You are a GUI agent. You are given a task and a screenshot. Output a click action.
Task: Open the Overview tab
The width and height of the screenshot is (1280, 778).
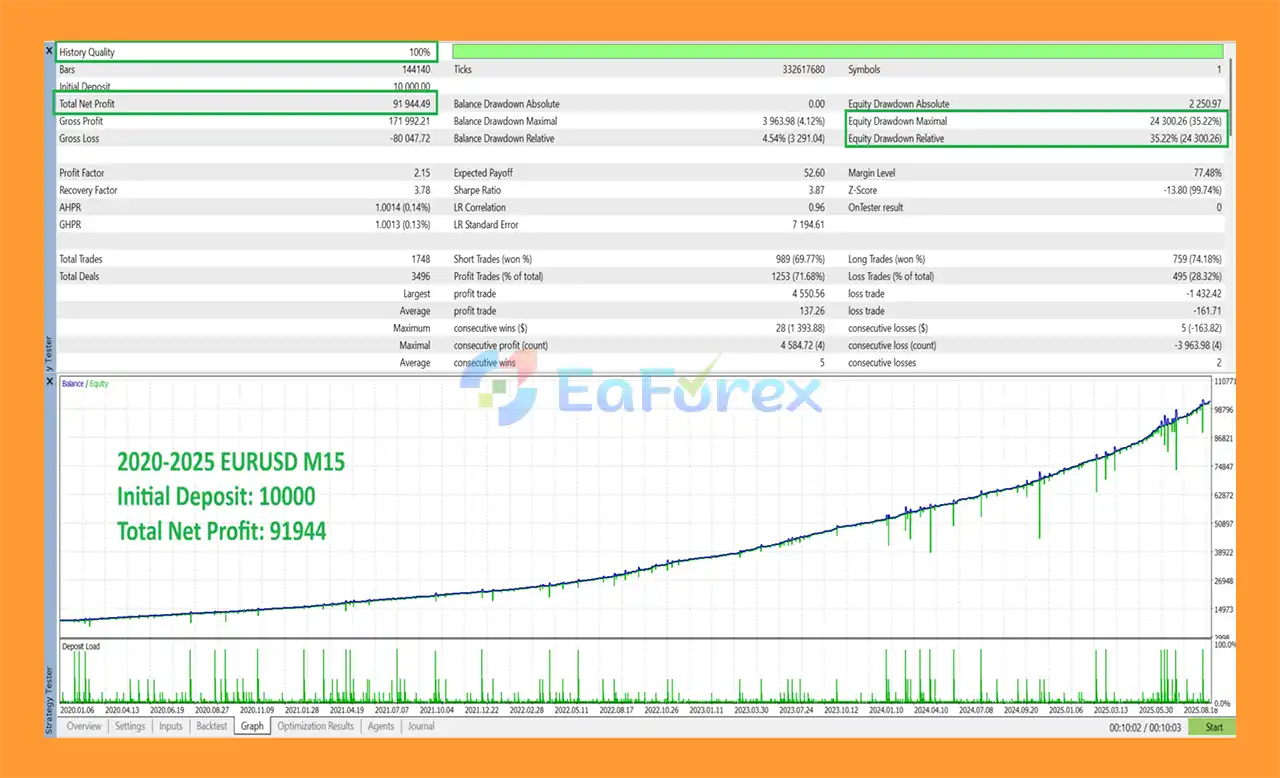[x=84, y=726]
